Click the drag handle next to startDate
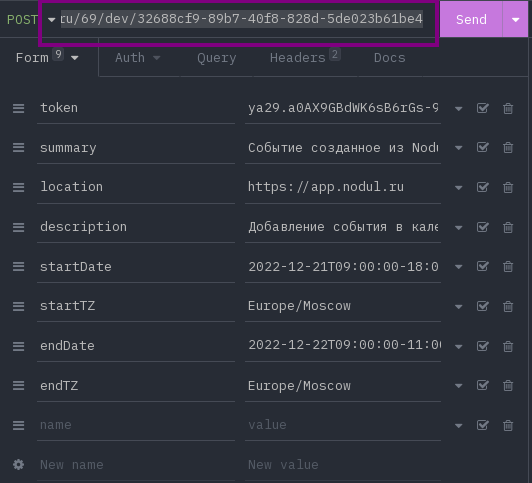This screenshot has width=532, height=483. (x=18, y=267)
